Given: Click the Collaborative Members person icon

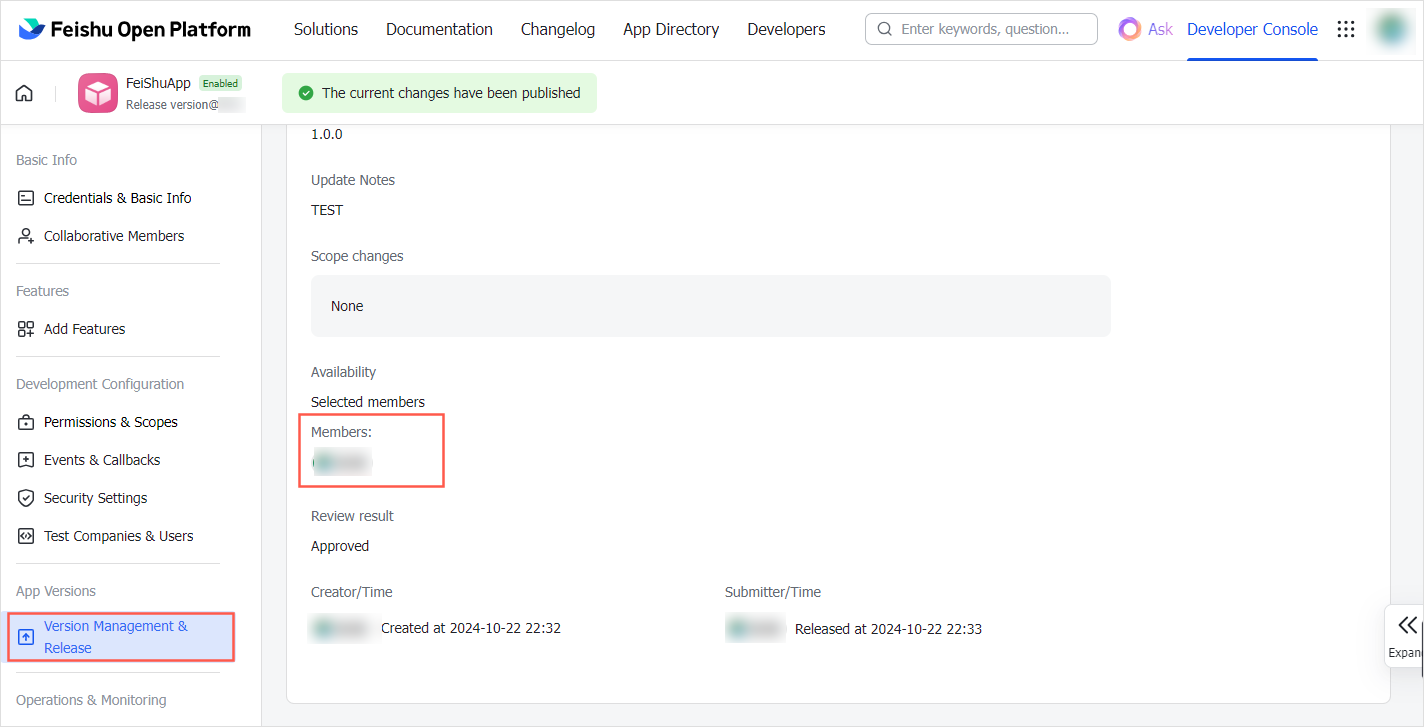Looking at the screenshot, I should coord(26,236).
